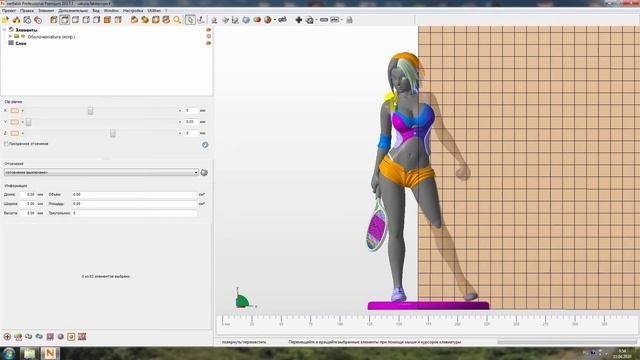Image resolution: width=640 pixels, height=360 pixels.
Task: Click the round icon beside cut dropdown
Action: (204, 173)
